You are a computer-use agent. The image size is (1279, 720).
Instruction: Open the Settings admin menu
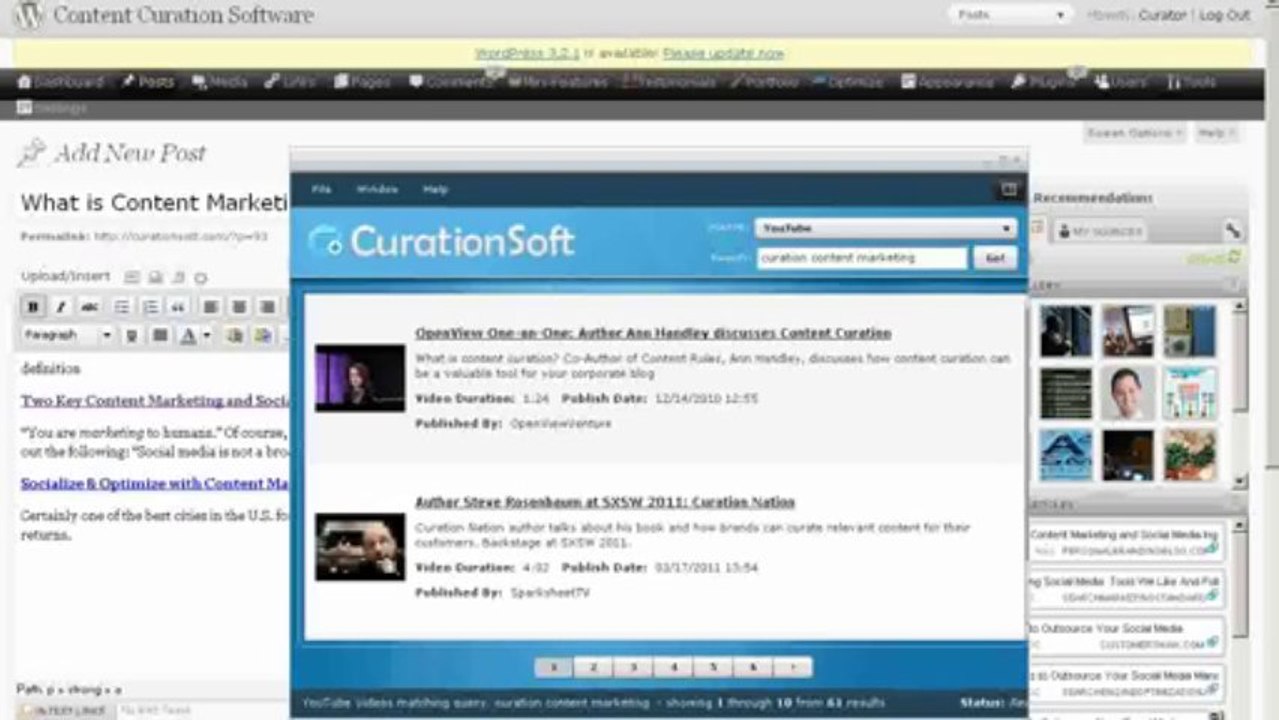coord(52,108)
